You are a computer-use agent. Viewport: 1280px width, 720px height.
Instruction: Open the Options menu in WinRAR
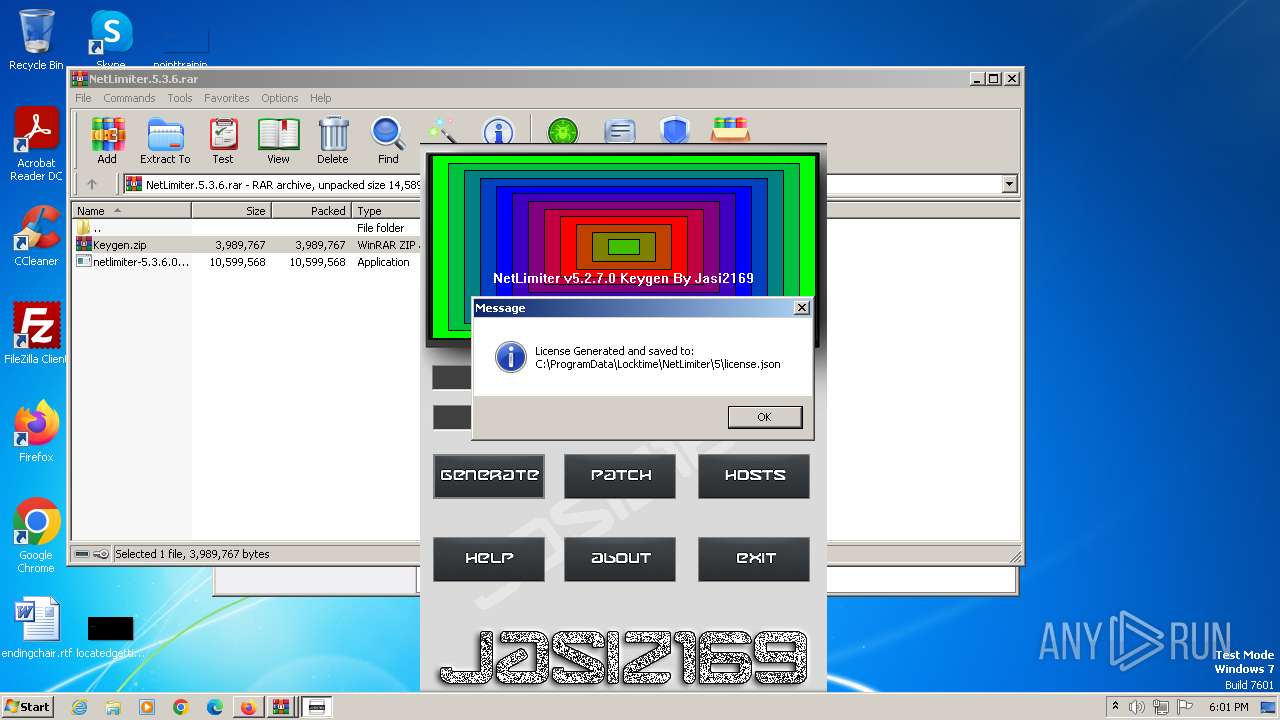tap(280, 98)
